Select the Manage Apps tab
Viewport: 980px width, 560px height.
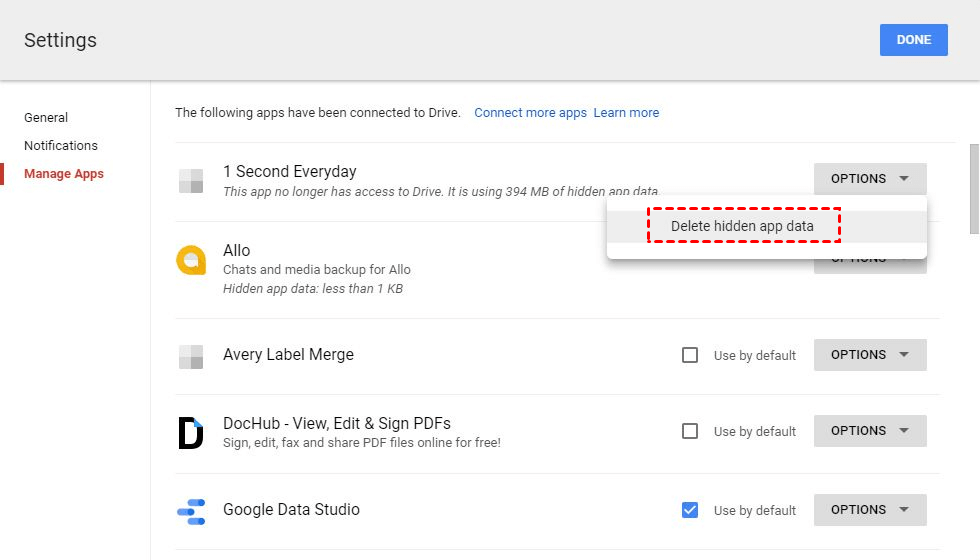pyautogui.click(x=64, y=174)
